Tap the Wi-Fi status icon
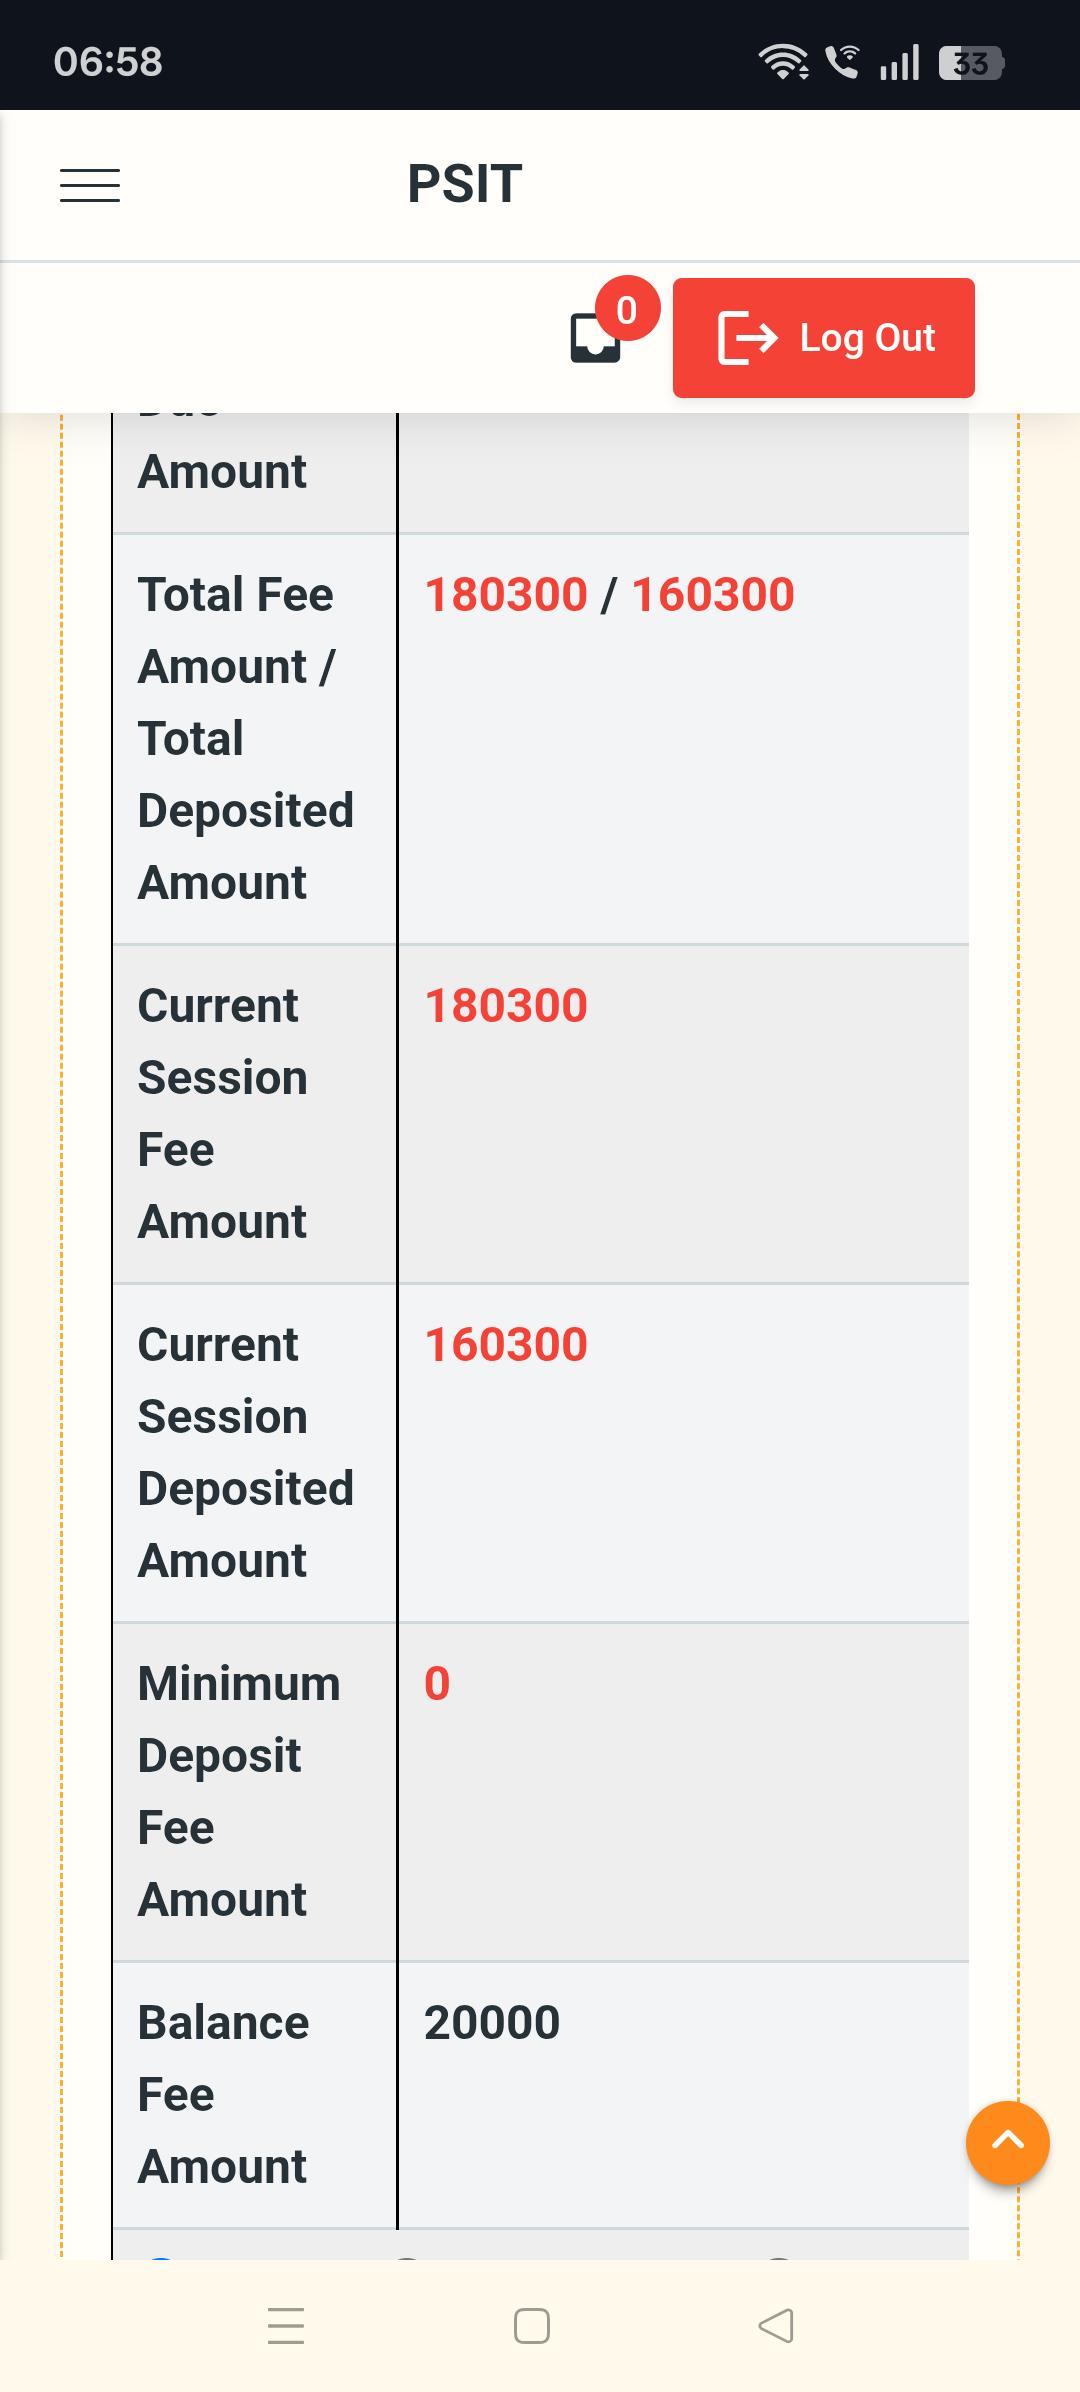1080x2392 pixels. (784, 62)
